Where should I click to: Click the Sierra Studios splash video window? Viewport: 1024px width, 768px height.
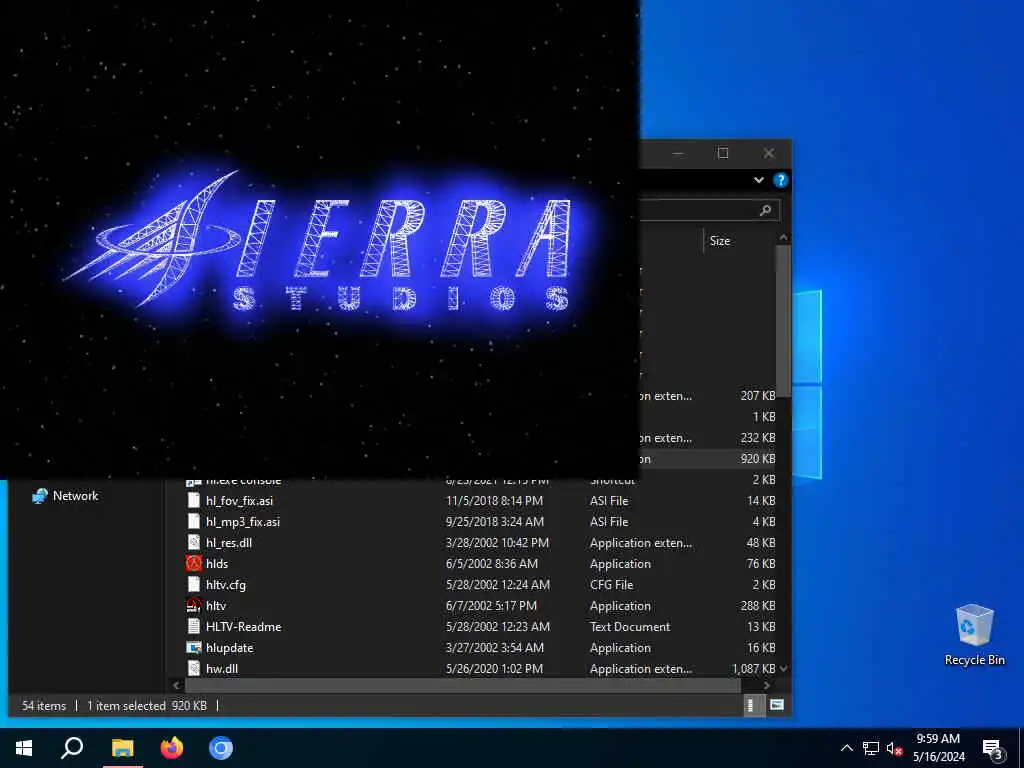[x=319, y=238]
